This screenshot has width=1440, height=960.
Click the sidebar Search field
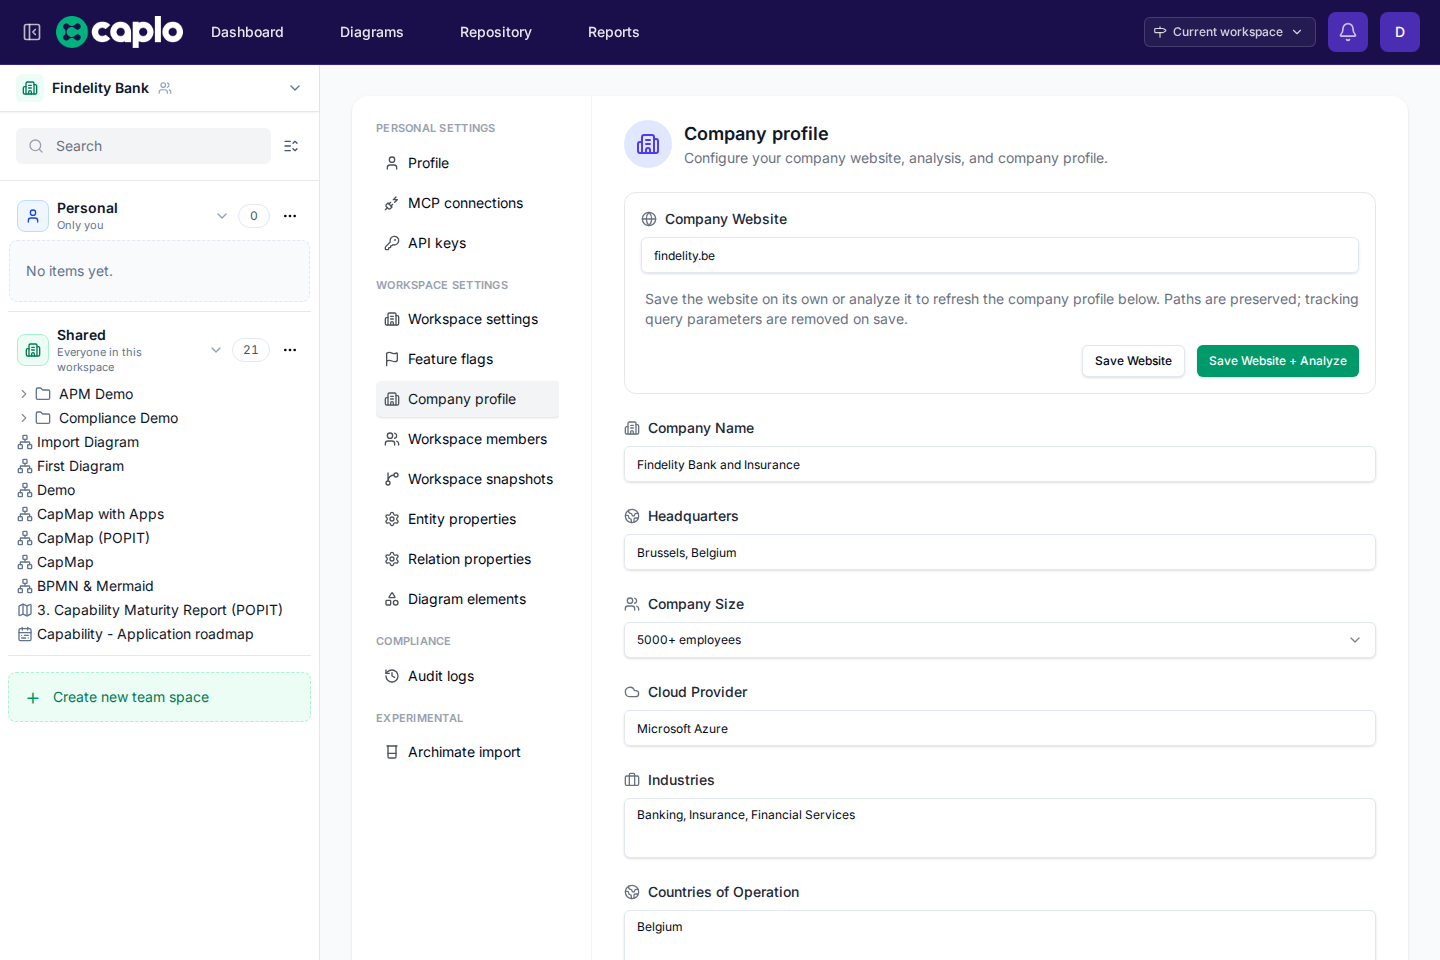[x=143, y=146]
